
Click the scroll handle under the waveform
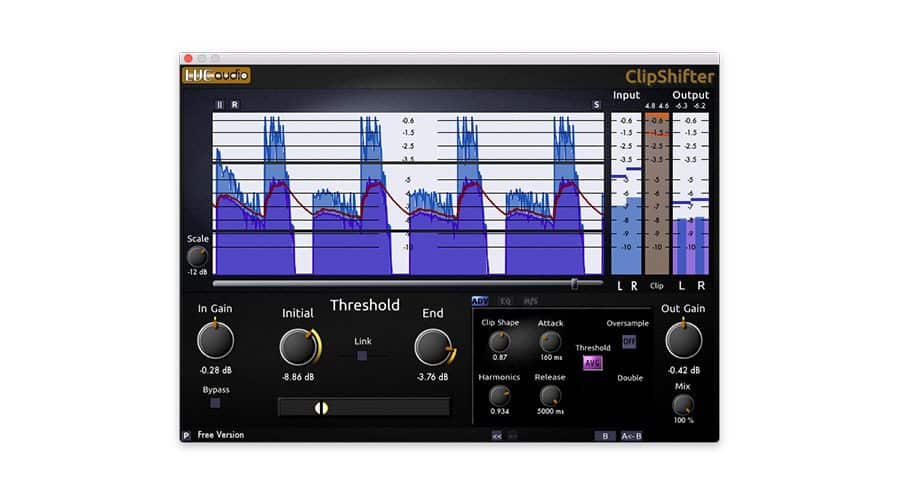tap(574, 284)
